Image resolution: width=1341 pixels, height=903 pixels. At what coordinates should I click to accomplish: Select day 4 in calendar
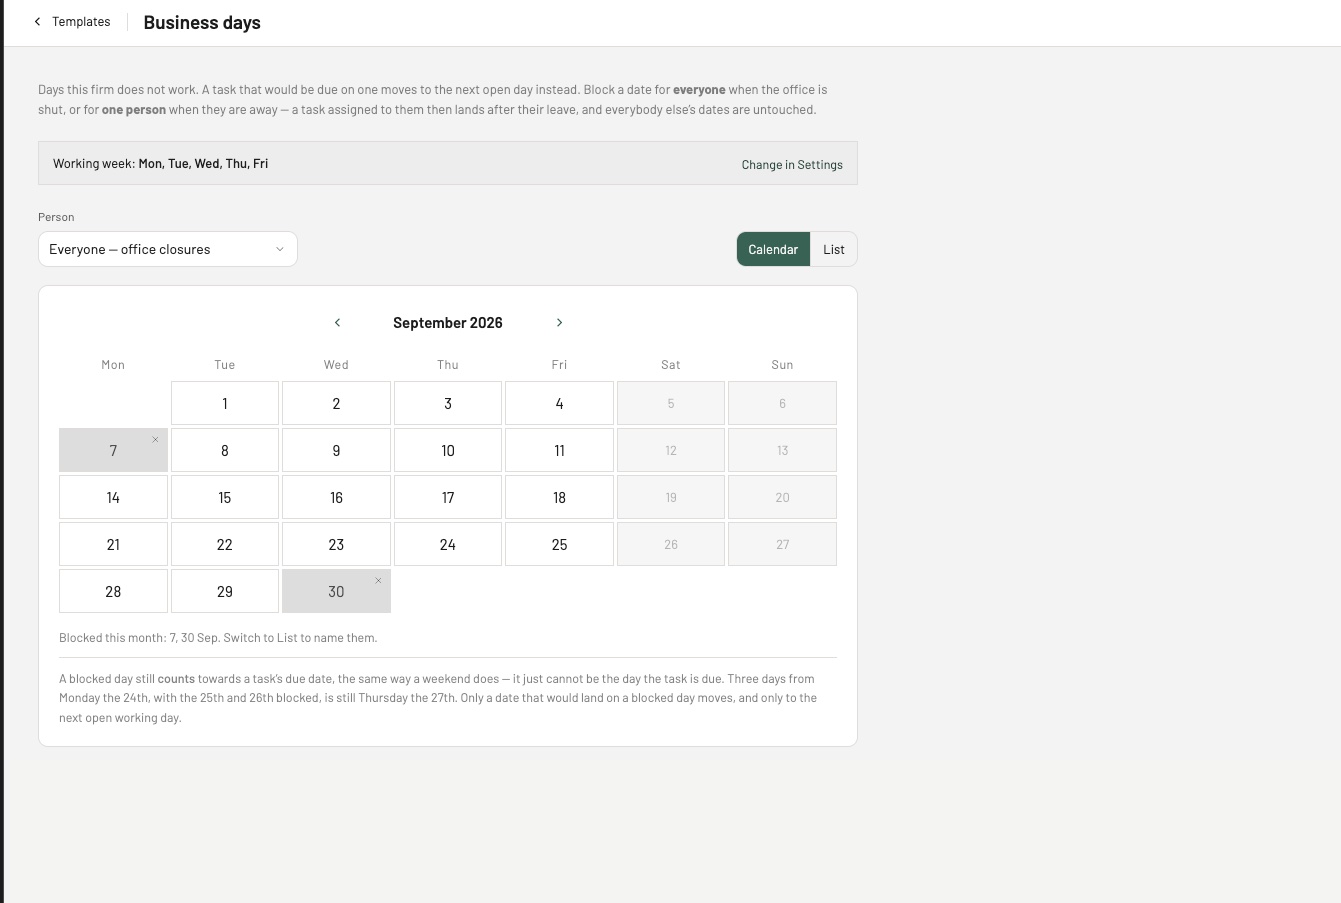tap(559, 403)
